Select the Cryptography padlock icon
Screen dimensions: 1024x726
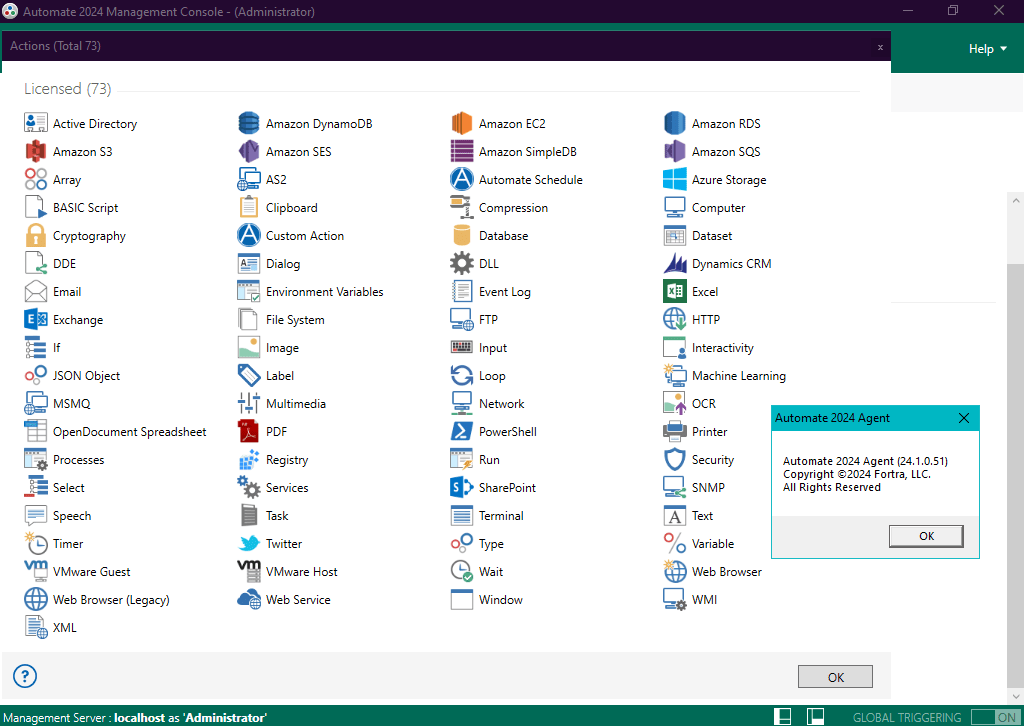tap(35, 235)
